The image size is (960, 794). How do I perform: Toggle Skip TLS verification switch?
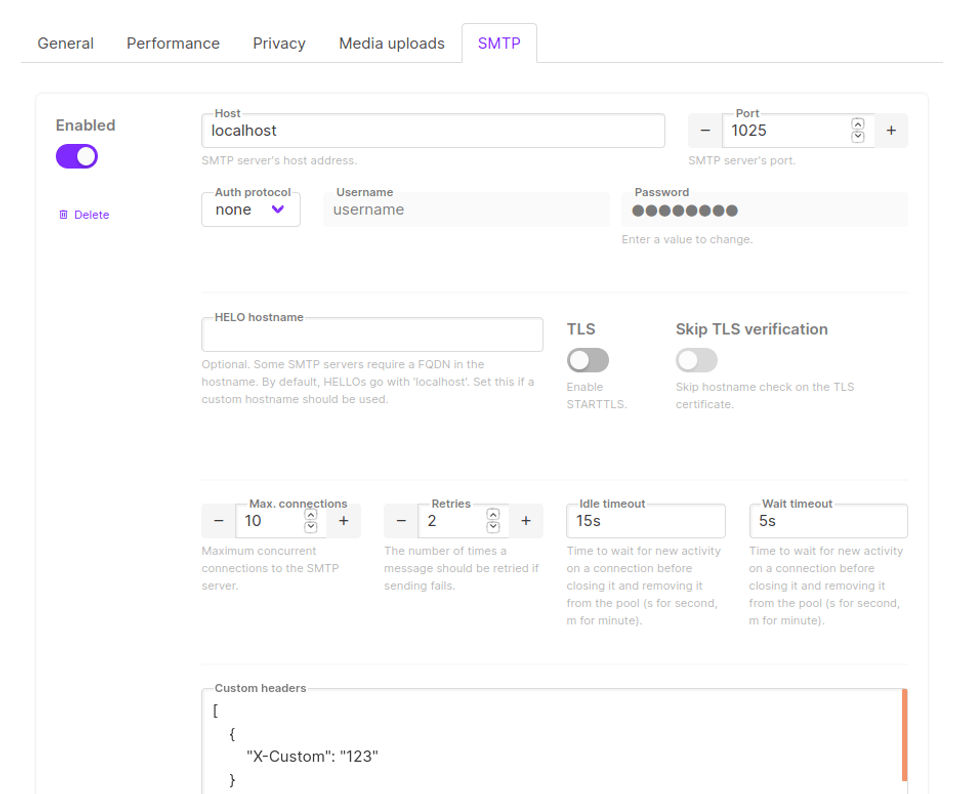tap(697, 360)
